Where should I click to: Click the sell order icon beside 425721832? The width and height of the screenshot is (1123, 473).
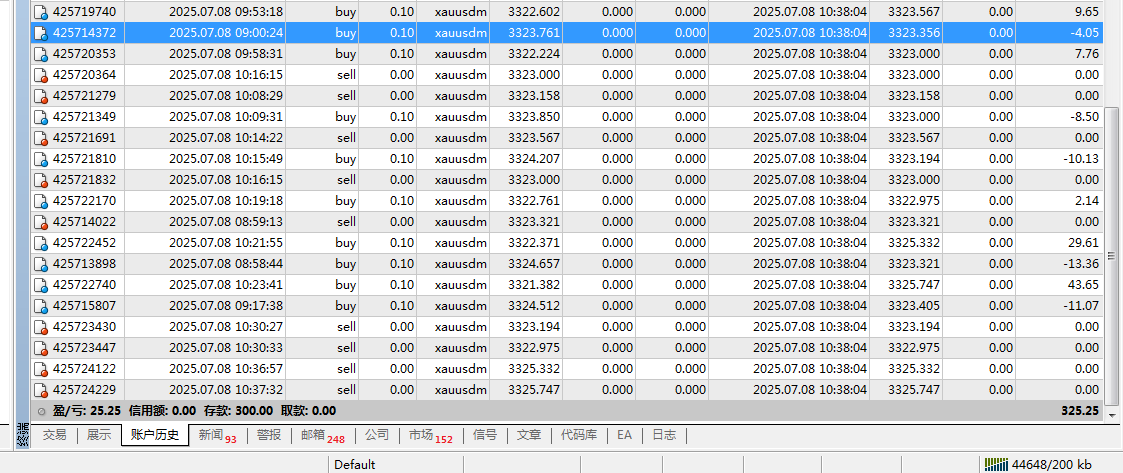click(42, 179)
